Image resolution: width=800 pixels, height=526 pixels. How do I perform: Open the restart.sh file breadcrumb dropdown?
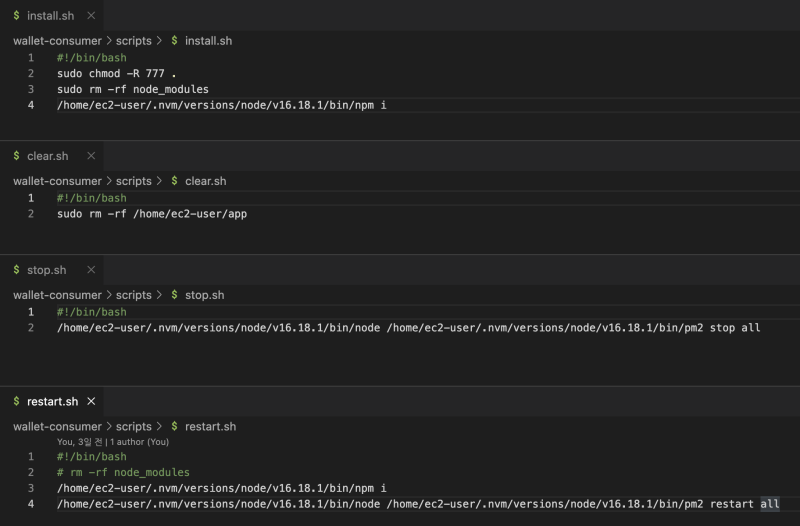(x=210, y=426)
